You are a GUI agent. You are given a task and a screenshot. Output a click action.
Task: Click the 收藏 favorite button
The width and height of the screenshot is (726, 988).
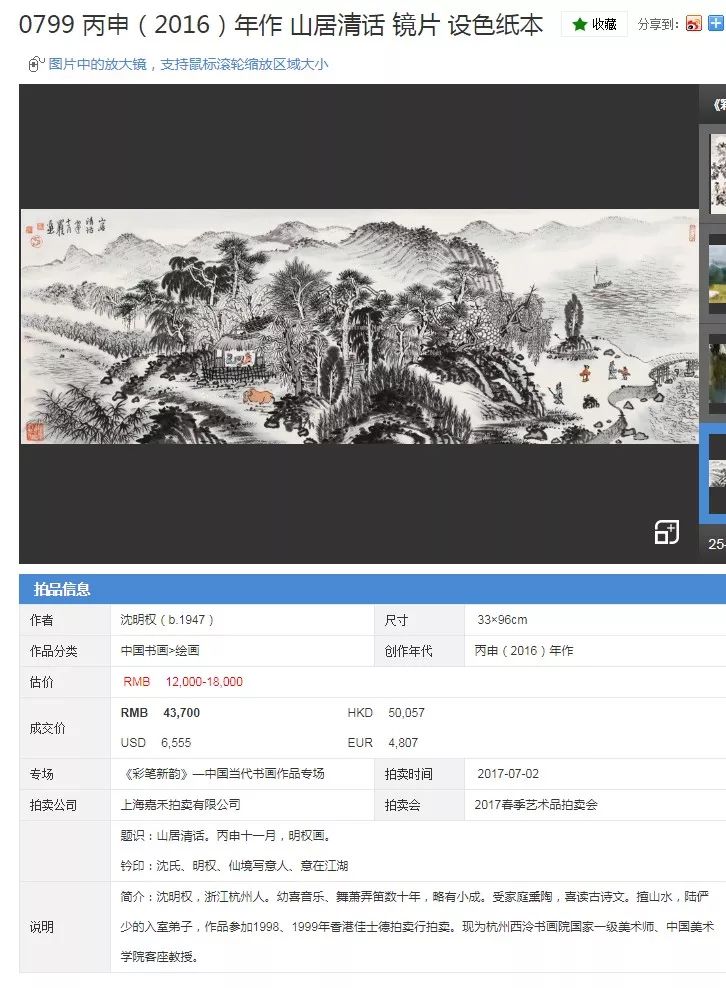594,25
